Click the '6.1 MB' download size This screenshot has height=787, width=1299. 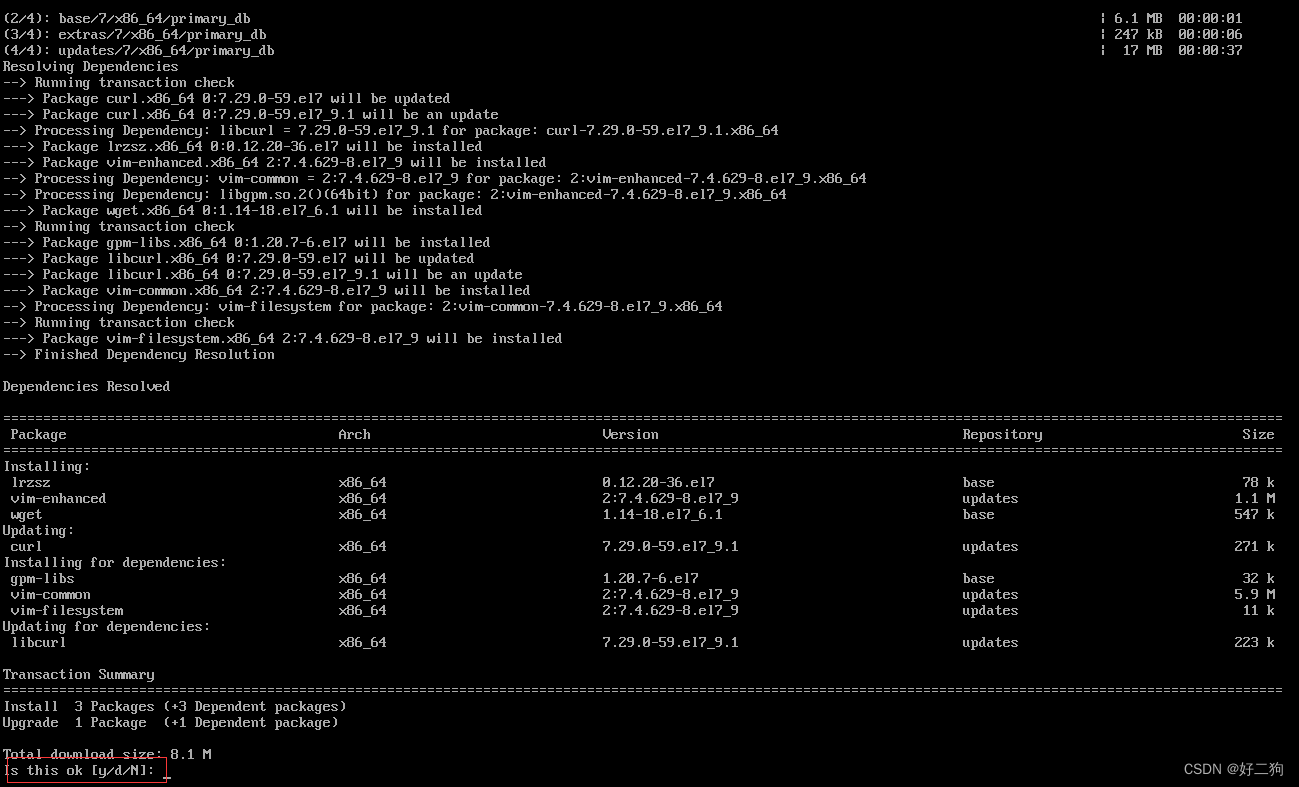(x=1138, y=19)
